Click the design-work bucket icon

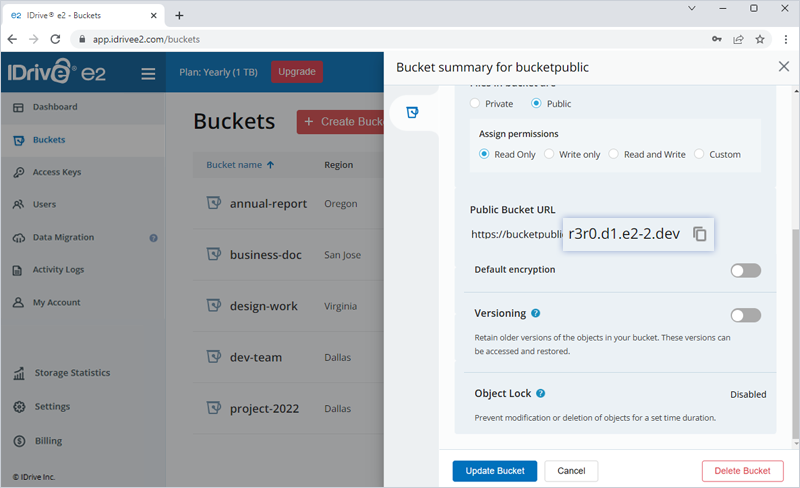[213, 305]
